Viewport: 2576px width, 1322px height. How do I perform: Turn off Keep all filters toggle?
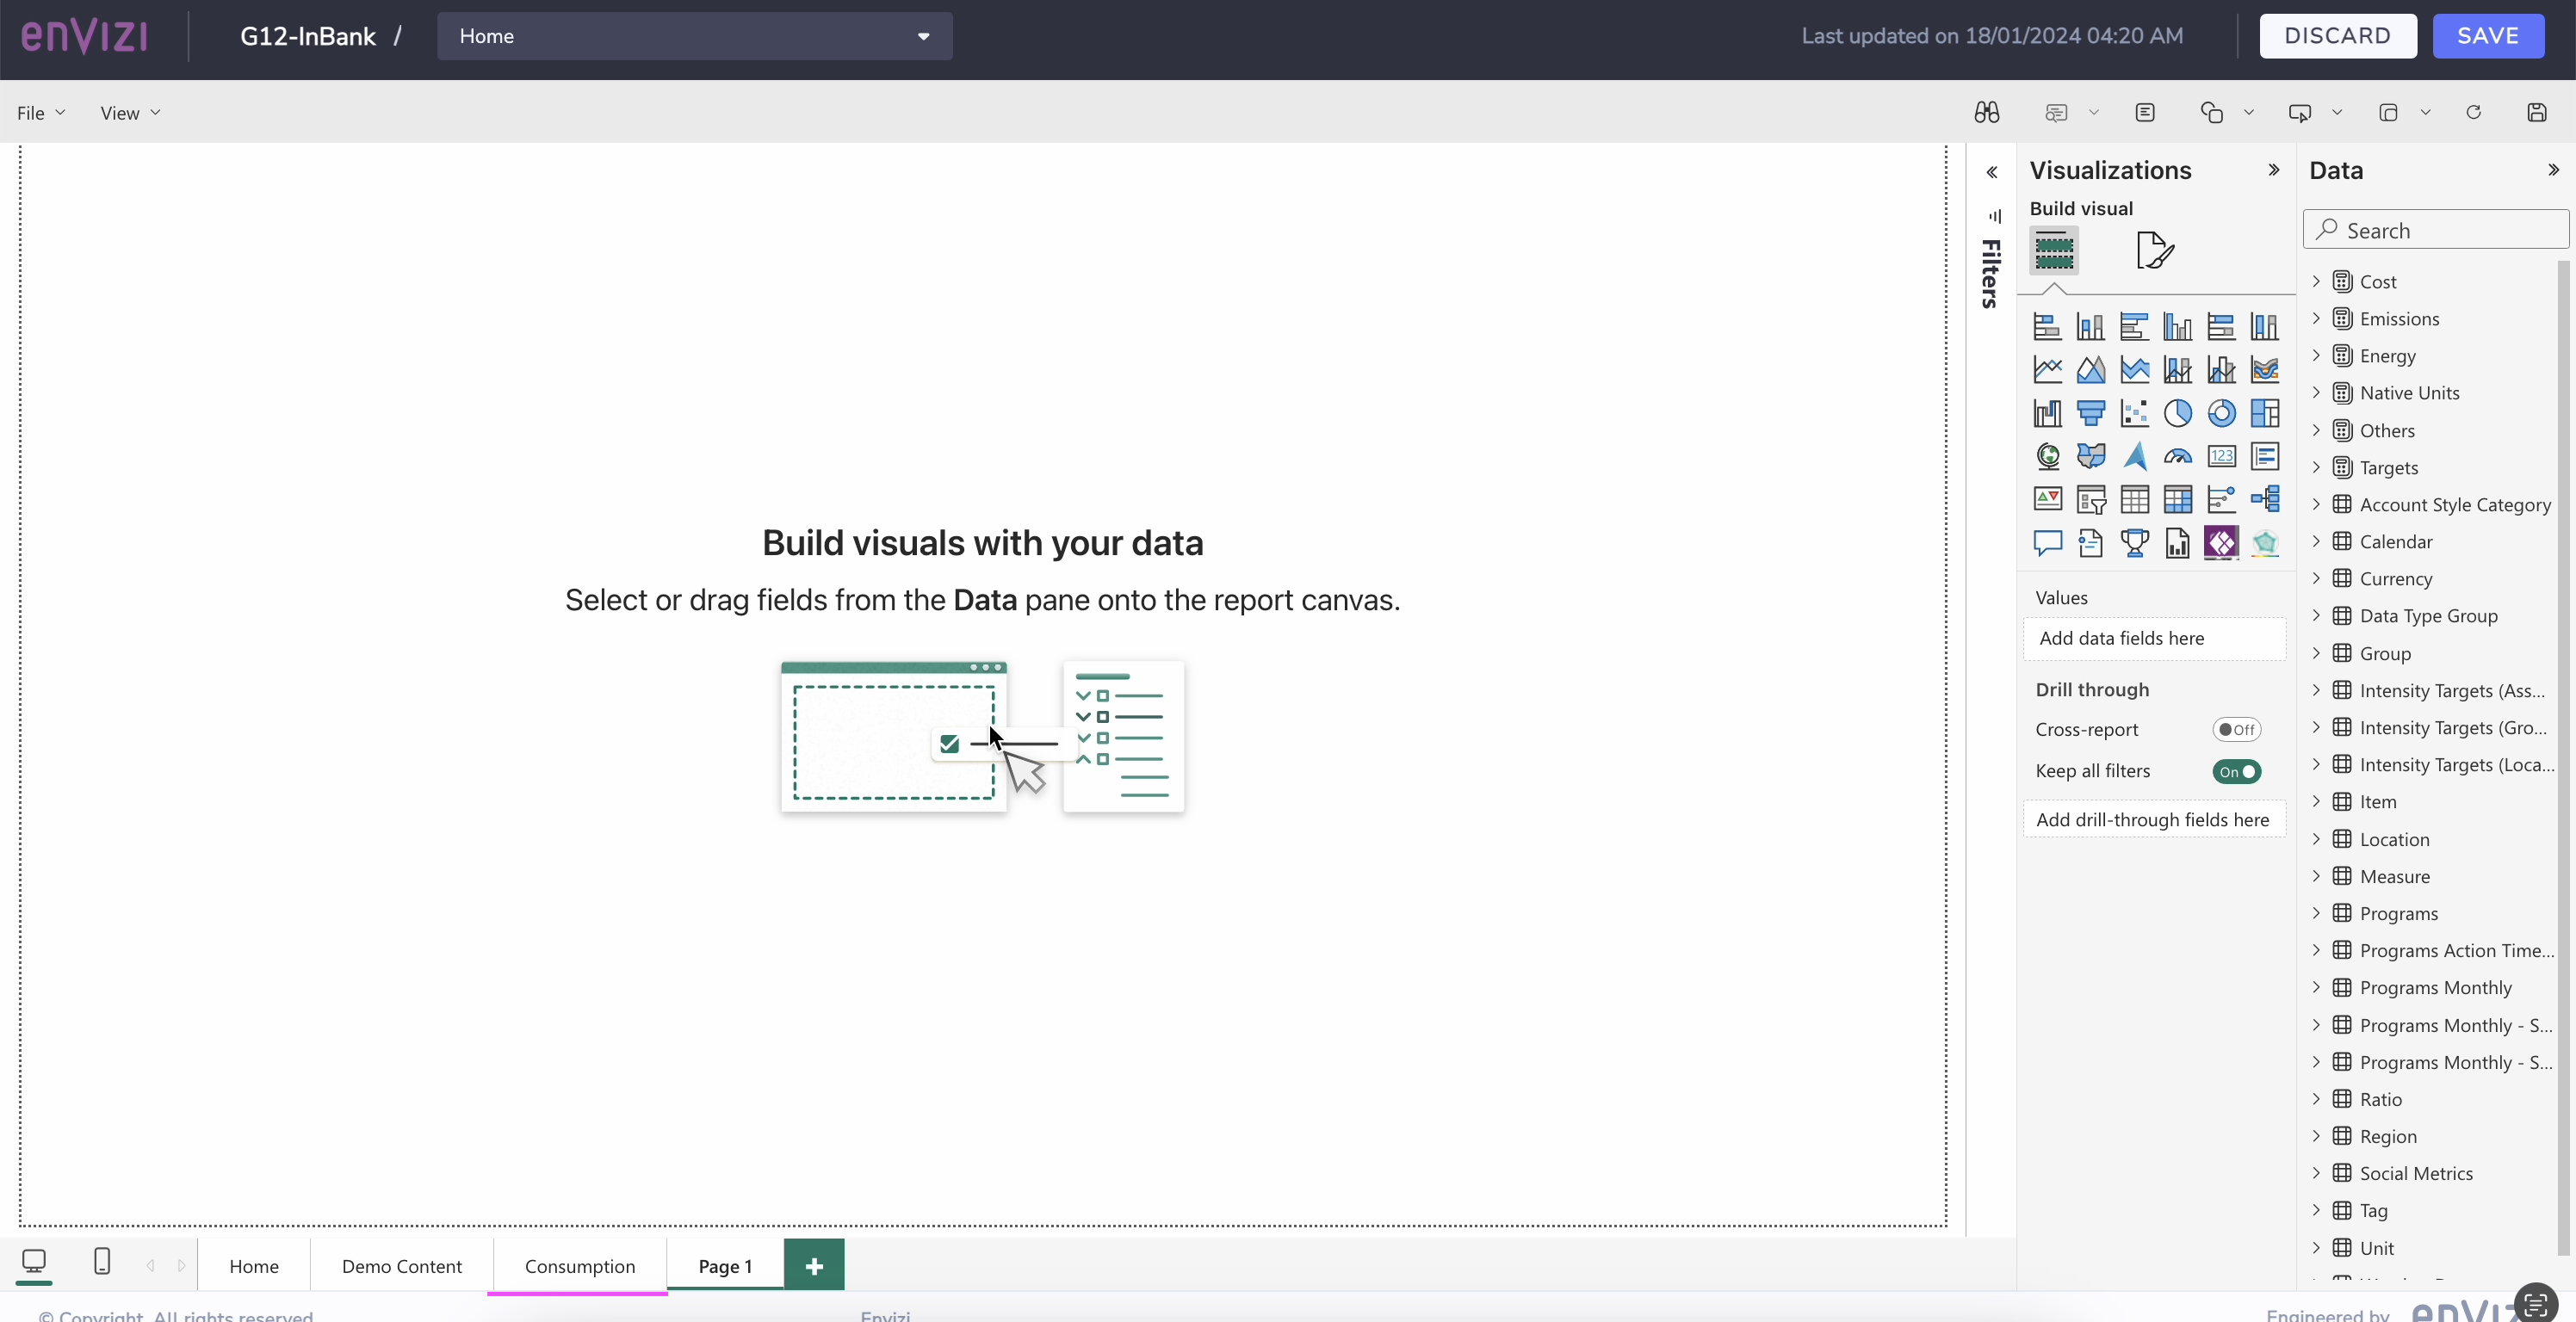2236,771
